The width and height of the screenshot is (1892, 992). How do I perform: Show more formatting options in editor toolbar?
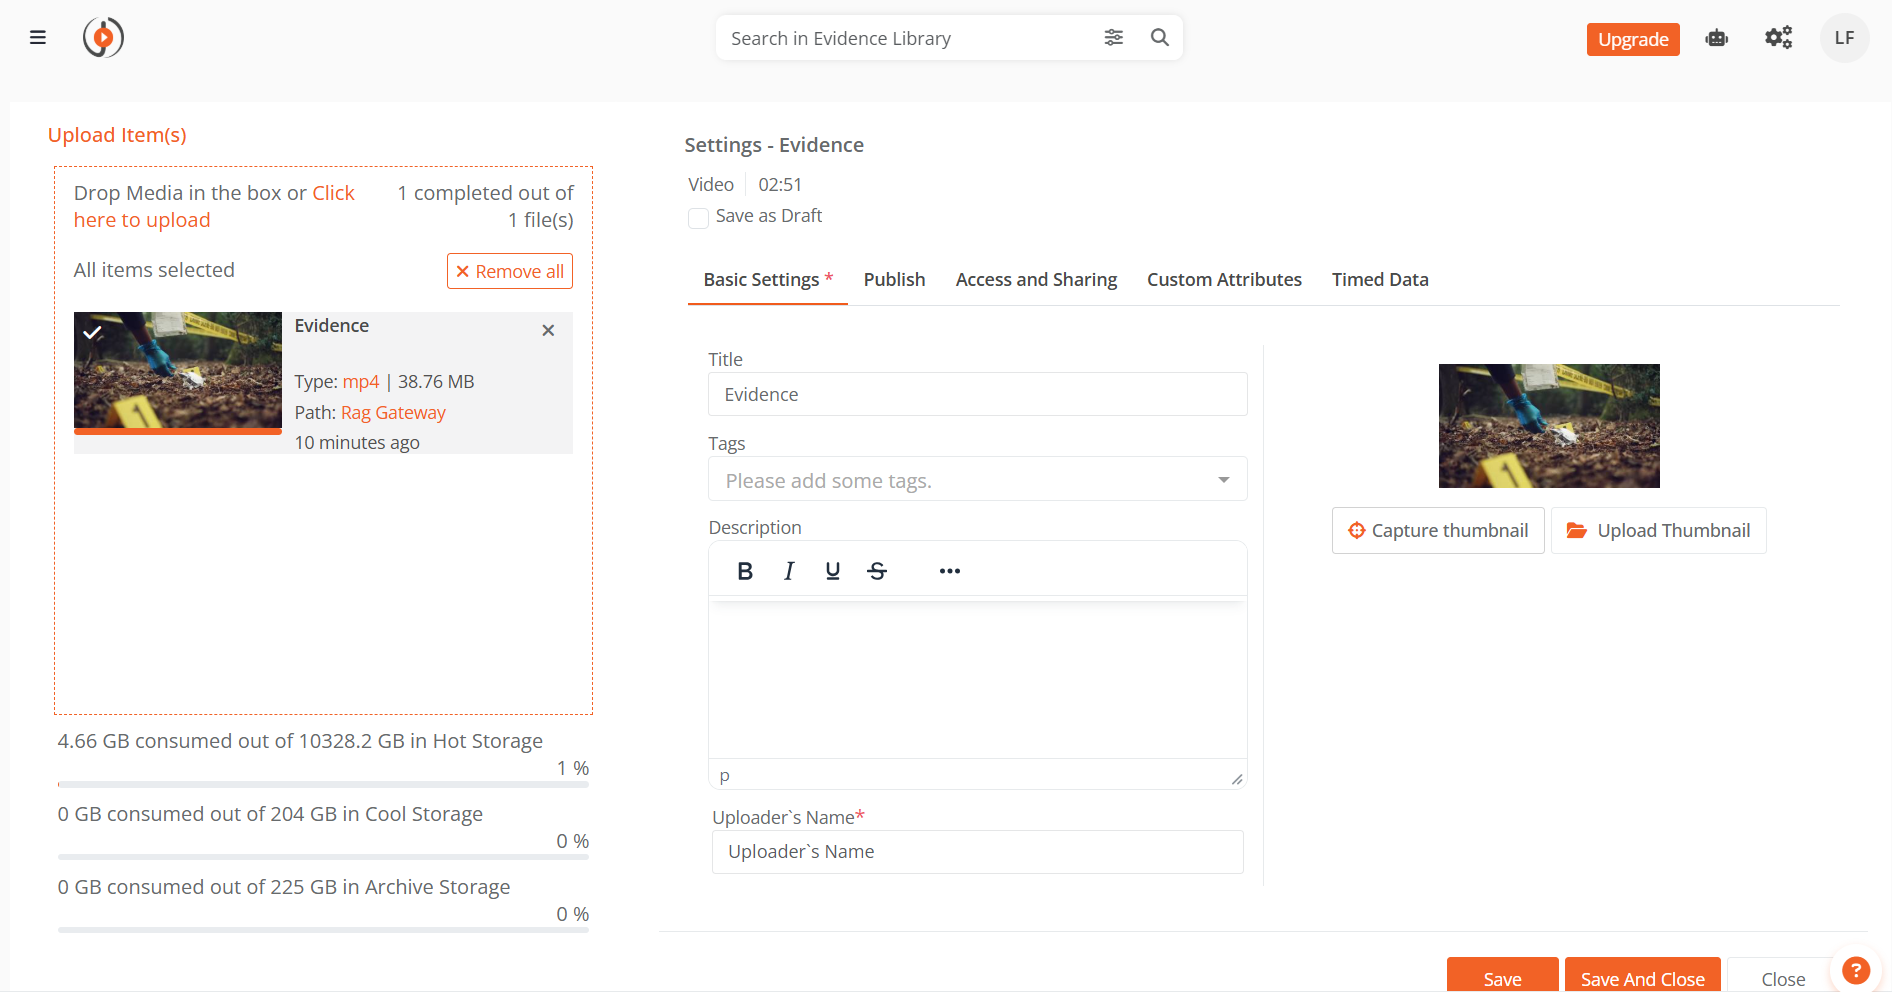tap(949, 571)
